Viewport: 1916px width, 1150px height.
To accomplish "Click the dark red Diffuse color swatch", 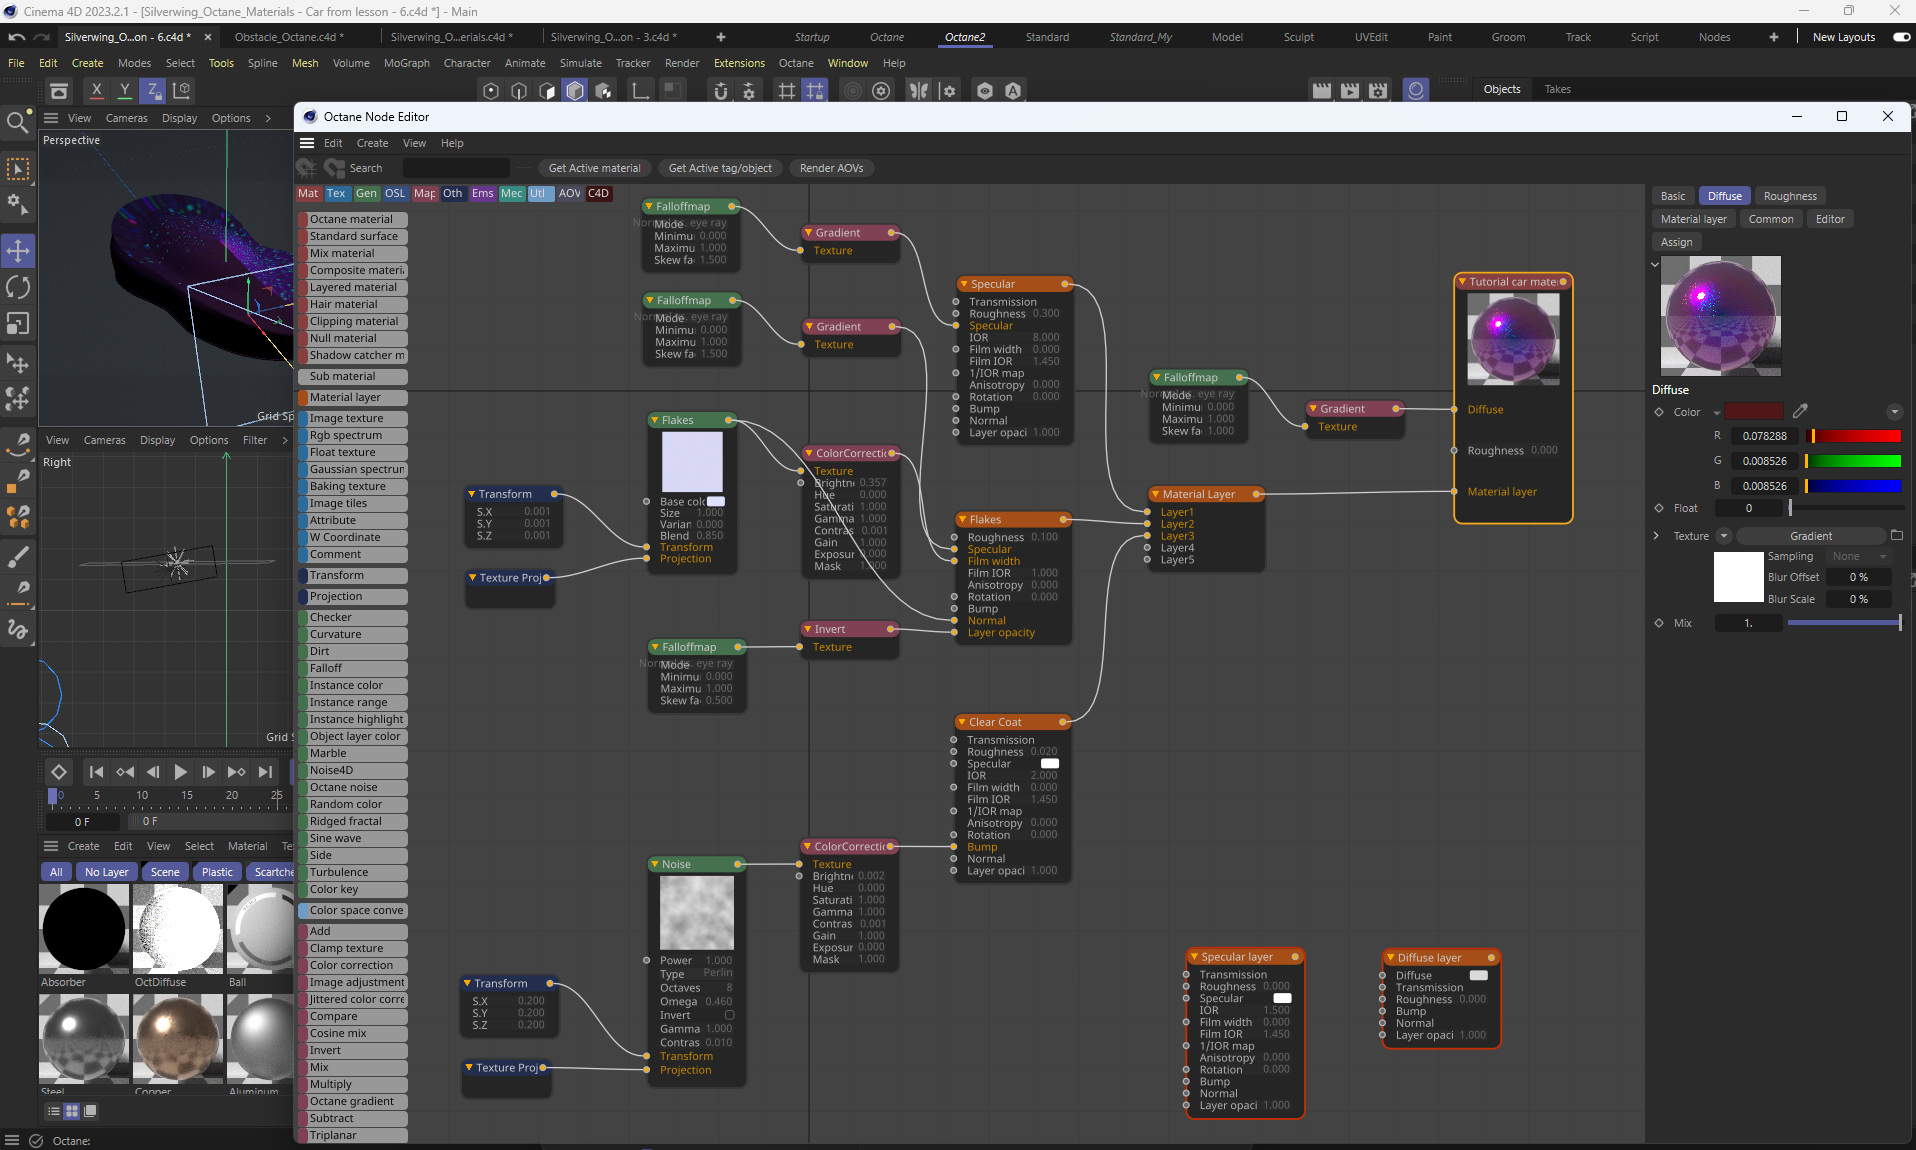I will pyautogui.click(x=1754, y=411).
